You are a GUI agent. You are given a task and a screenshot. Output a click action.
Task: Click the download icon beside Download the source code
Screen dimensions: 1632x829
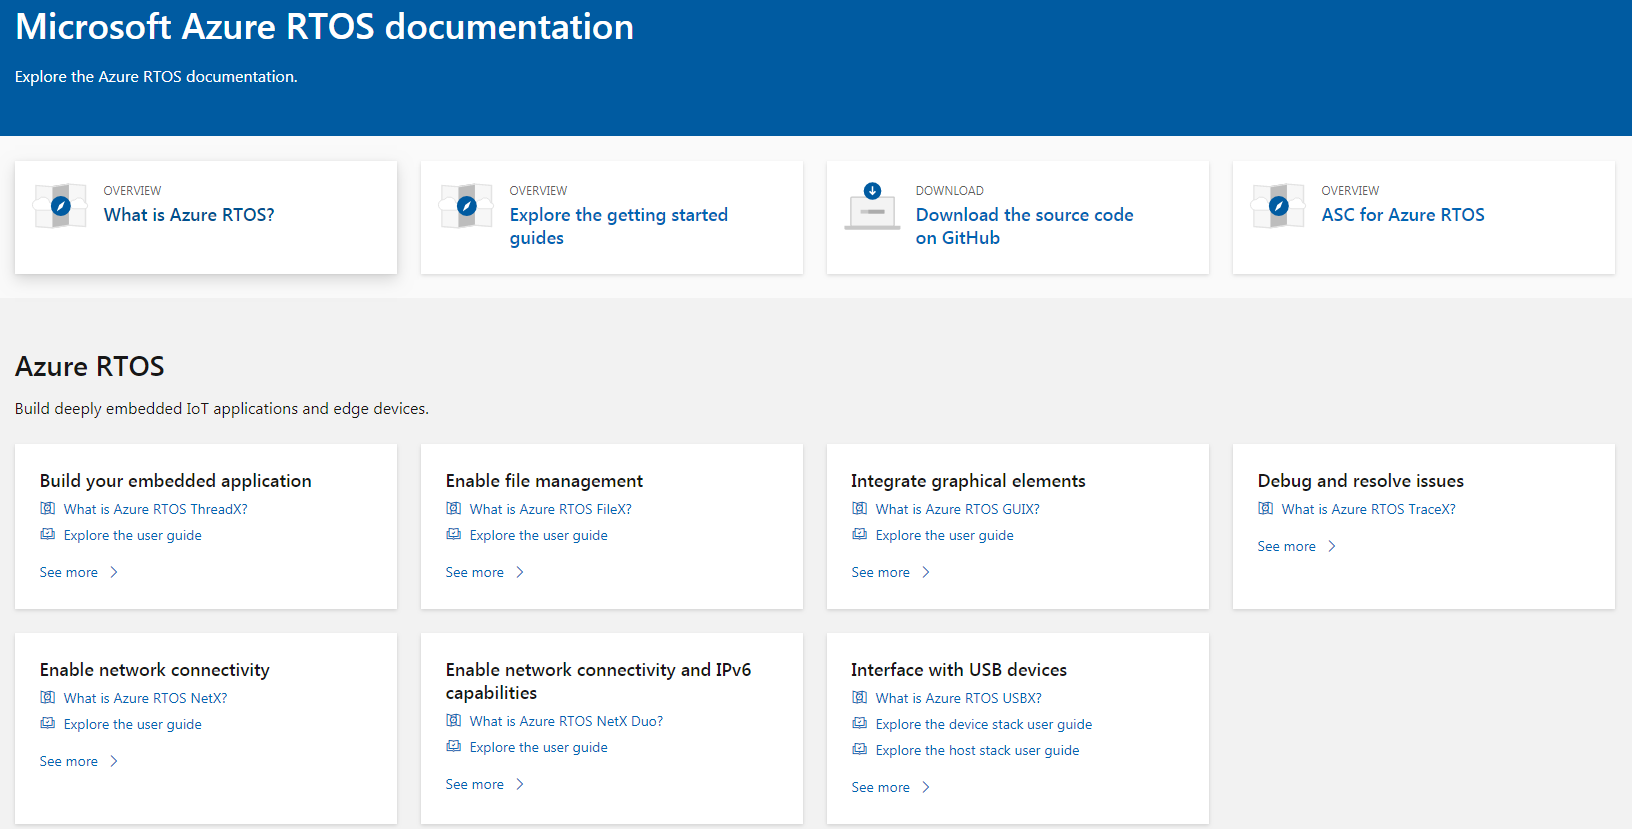pos(872,206)
